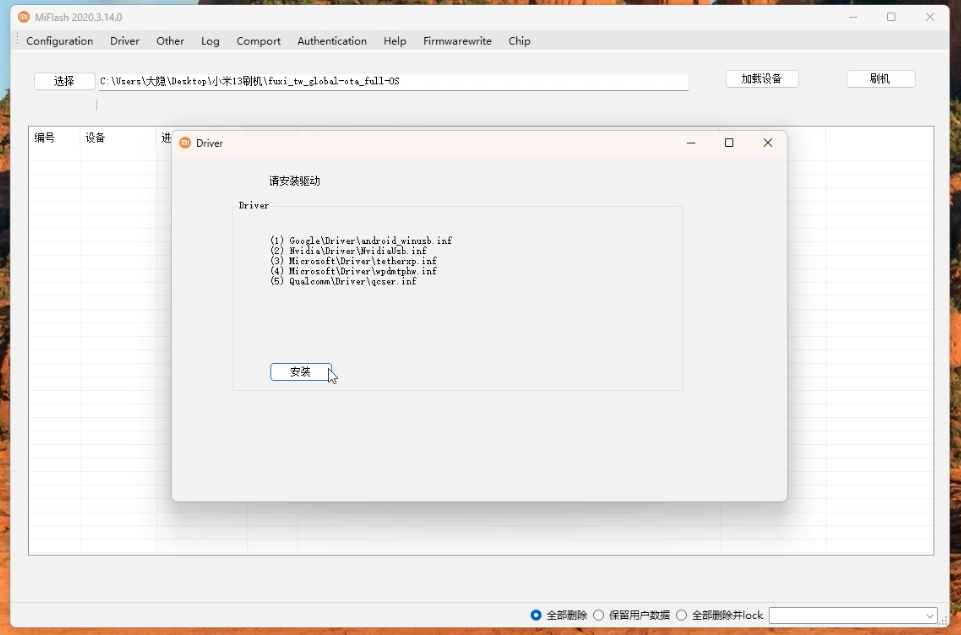Viewport: 961px width, 635px height.
Task: Minimize the Driver dialog
Action: (x=691, y=143)
